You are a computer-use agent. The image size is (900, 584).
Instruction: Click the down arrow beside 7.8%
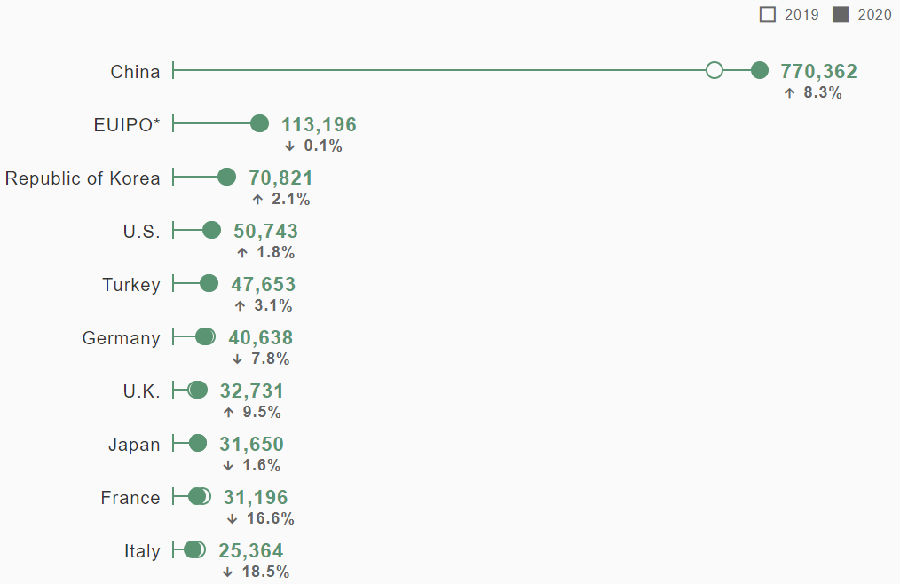click(x=237, y=358)
